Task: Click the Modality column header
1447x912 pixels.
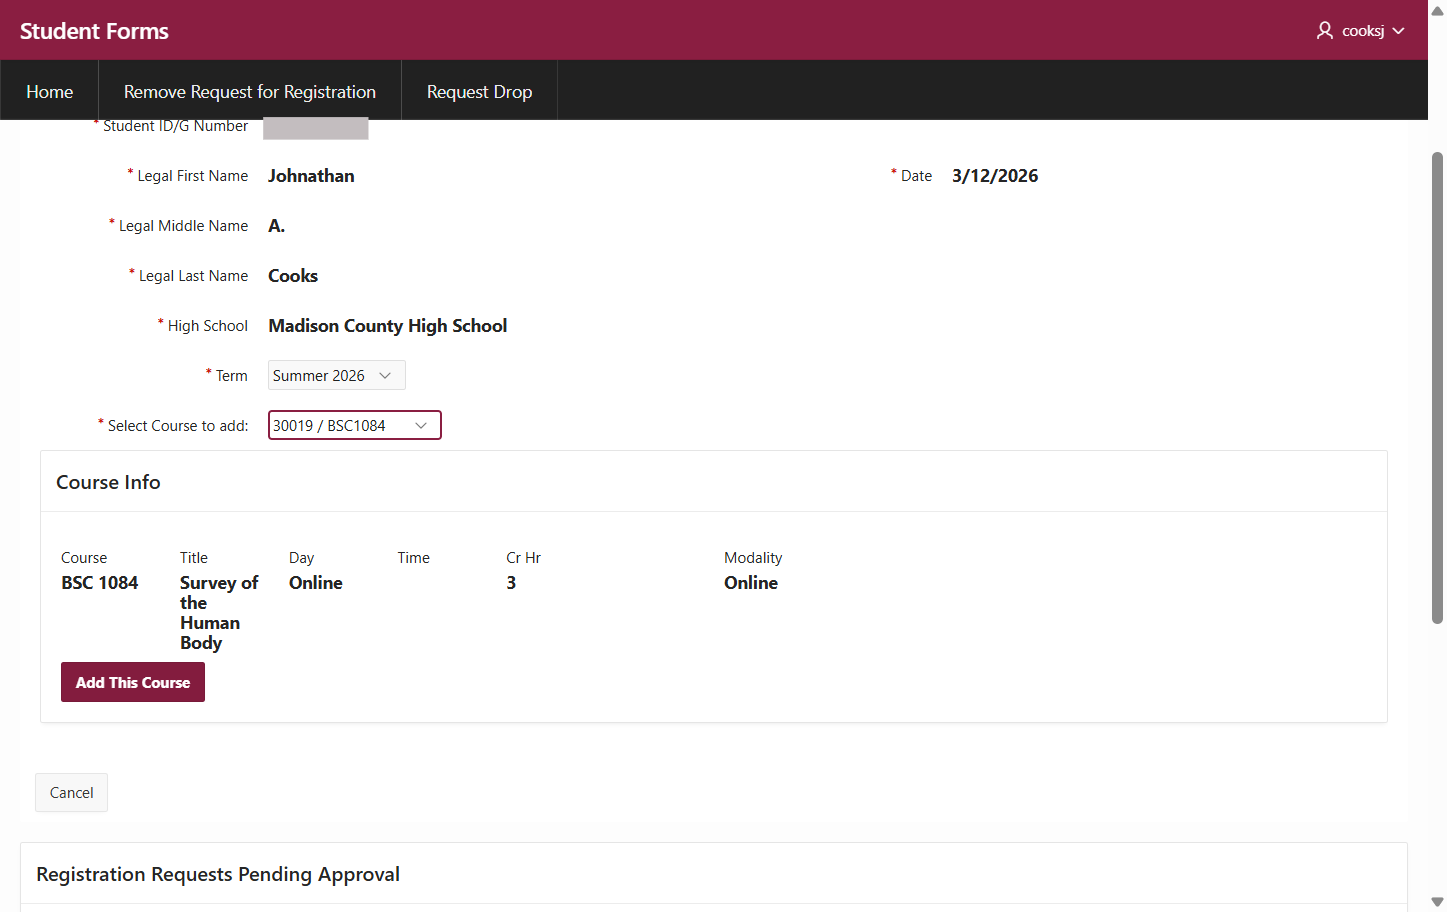Action: pyautogui.click(x=753, y=558)
